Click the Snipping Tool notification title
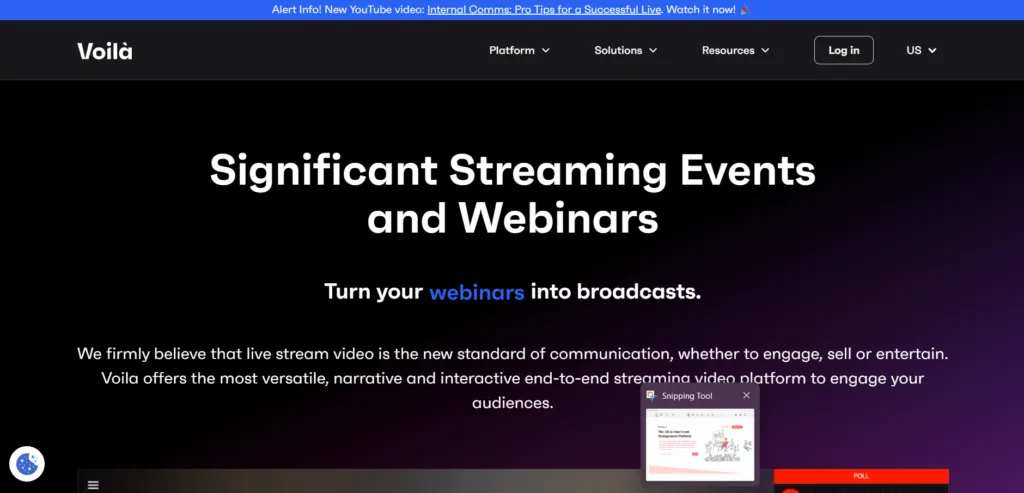 (x=687, y=396)
